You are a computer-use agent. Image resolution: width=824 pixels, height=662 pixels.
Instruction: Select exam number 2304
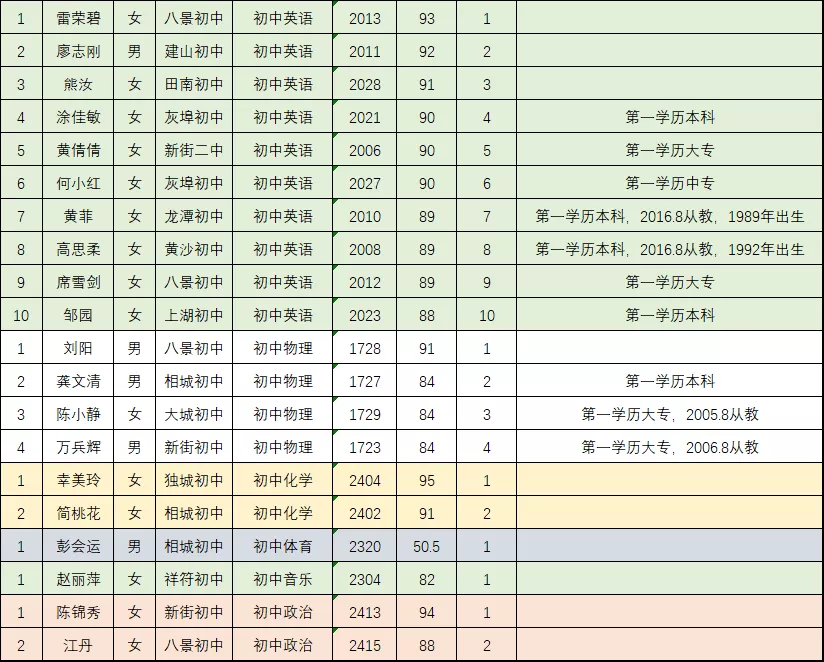point(365,580)
